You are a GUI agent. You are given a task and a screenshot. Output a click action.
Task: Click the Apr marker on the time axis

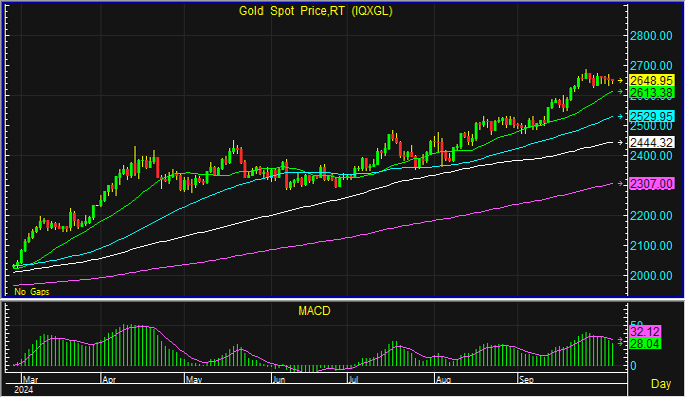[x=109, y=379]
